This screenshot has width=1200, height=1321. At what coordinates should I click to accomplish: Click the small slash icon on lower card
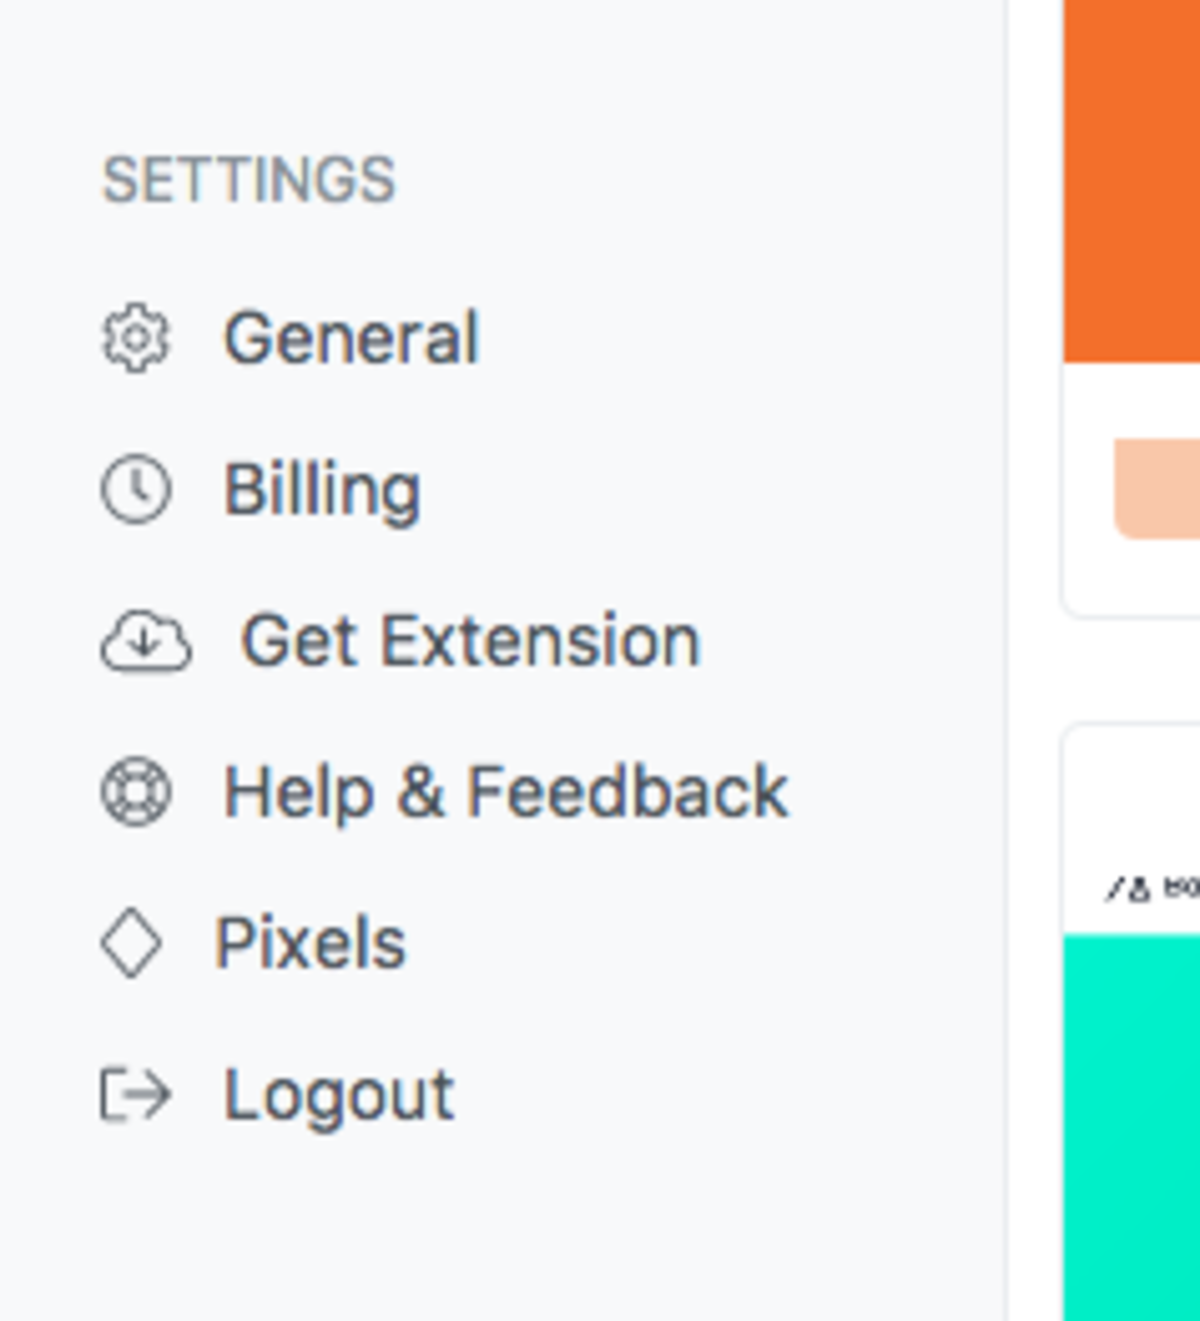coord(1116,888)
